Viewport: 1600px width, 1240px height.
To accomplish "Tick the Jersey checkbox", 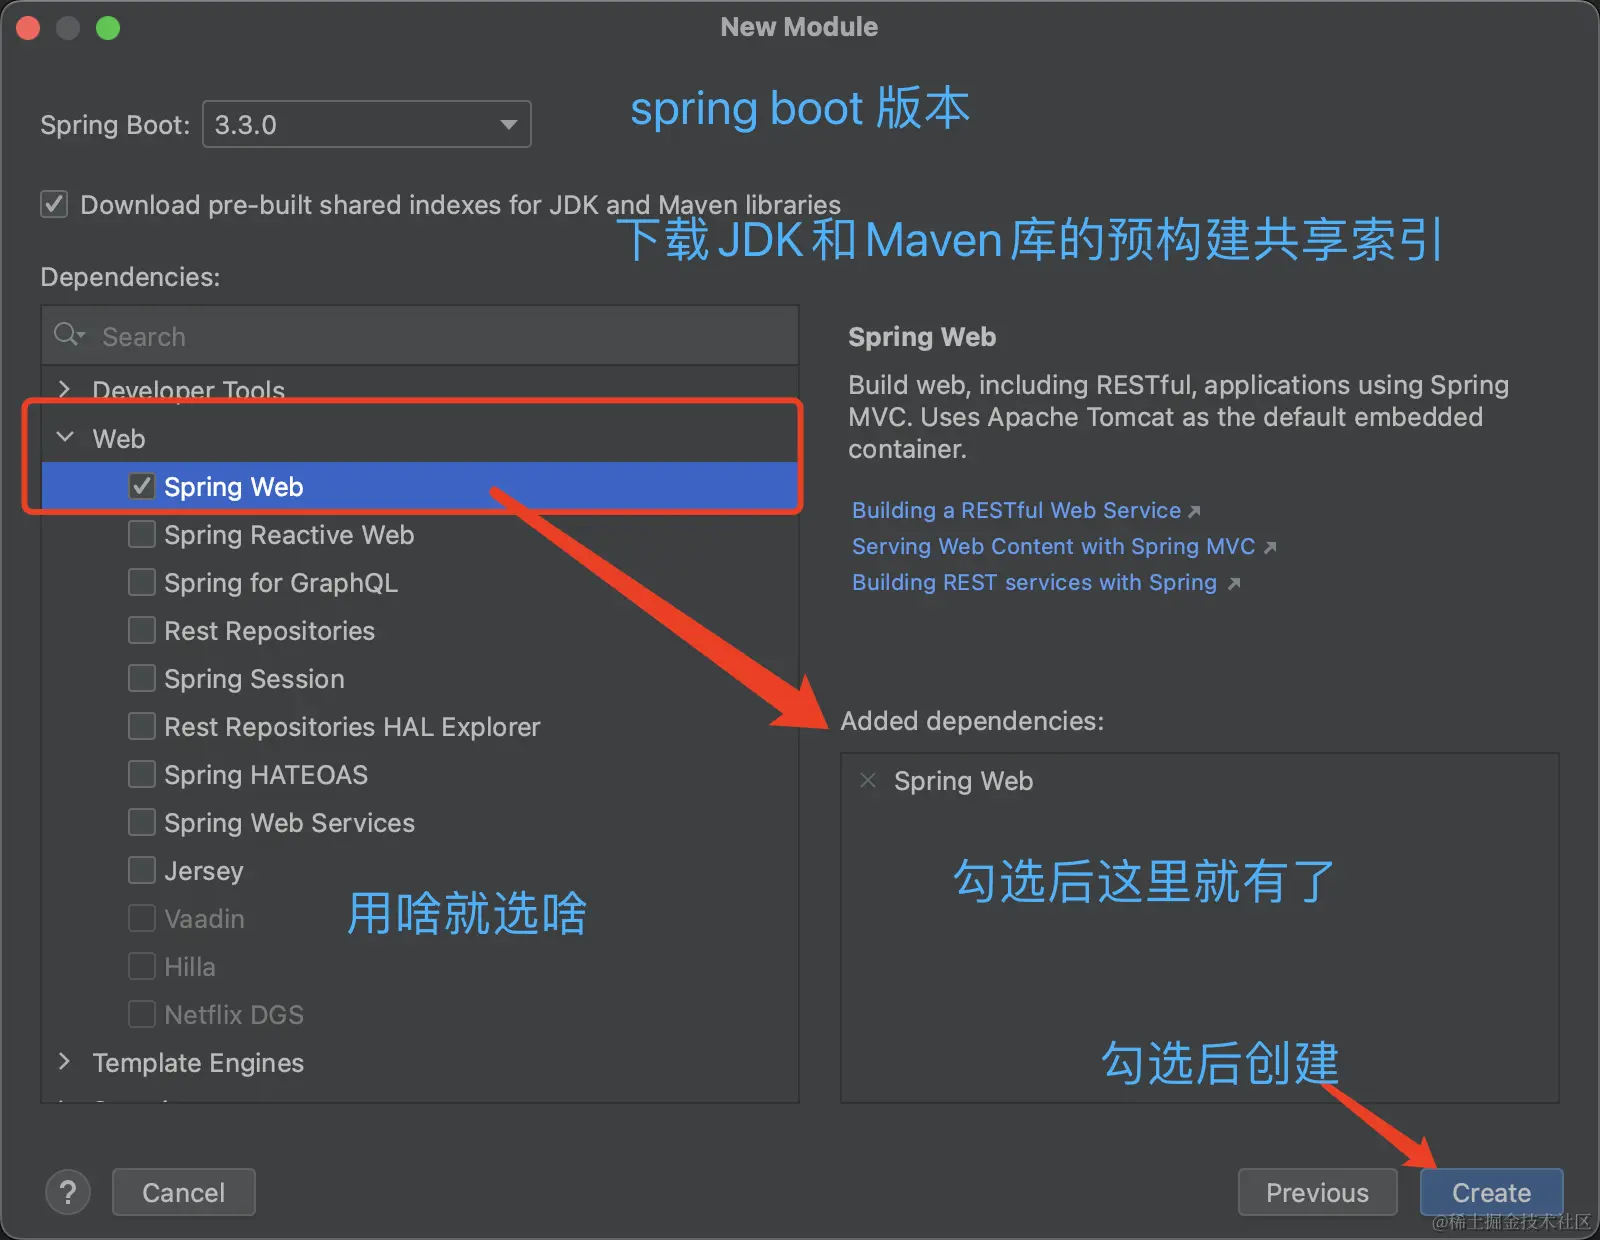I will pyautogui.click(x=142, y=870).
